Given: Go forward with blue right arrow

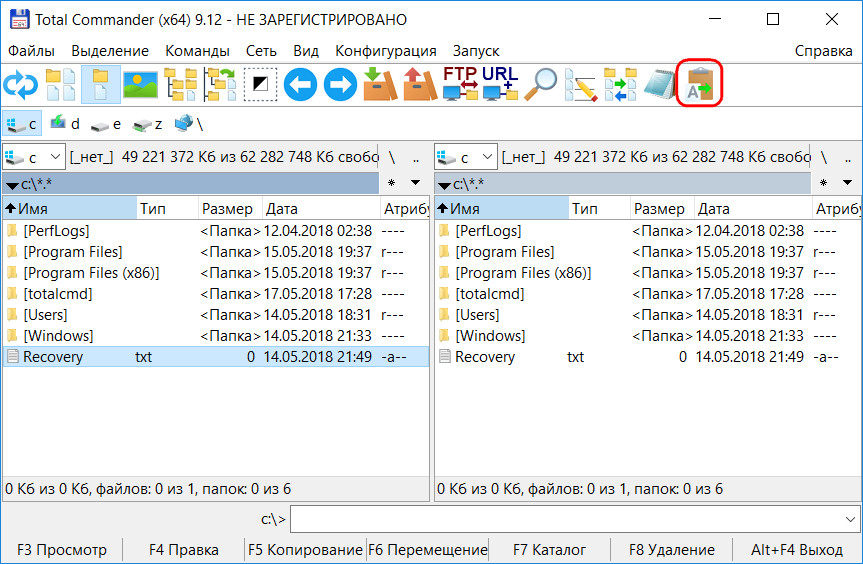Looking at the screenshot, I should point(340,85).
